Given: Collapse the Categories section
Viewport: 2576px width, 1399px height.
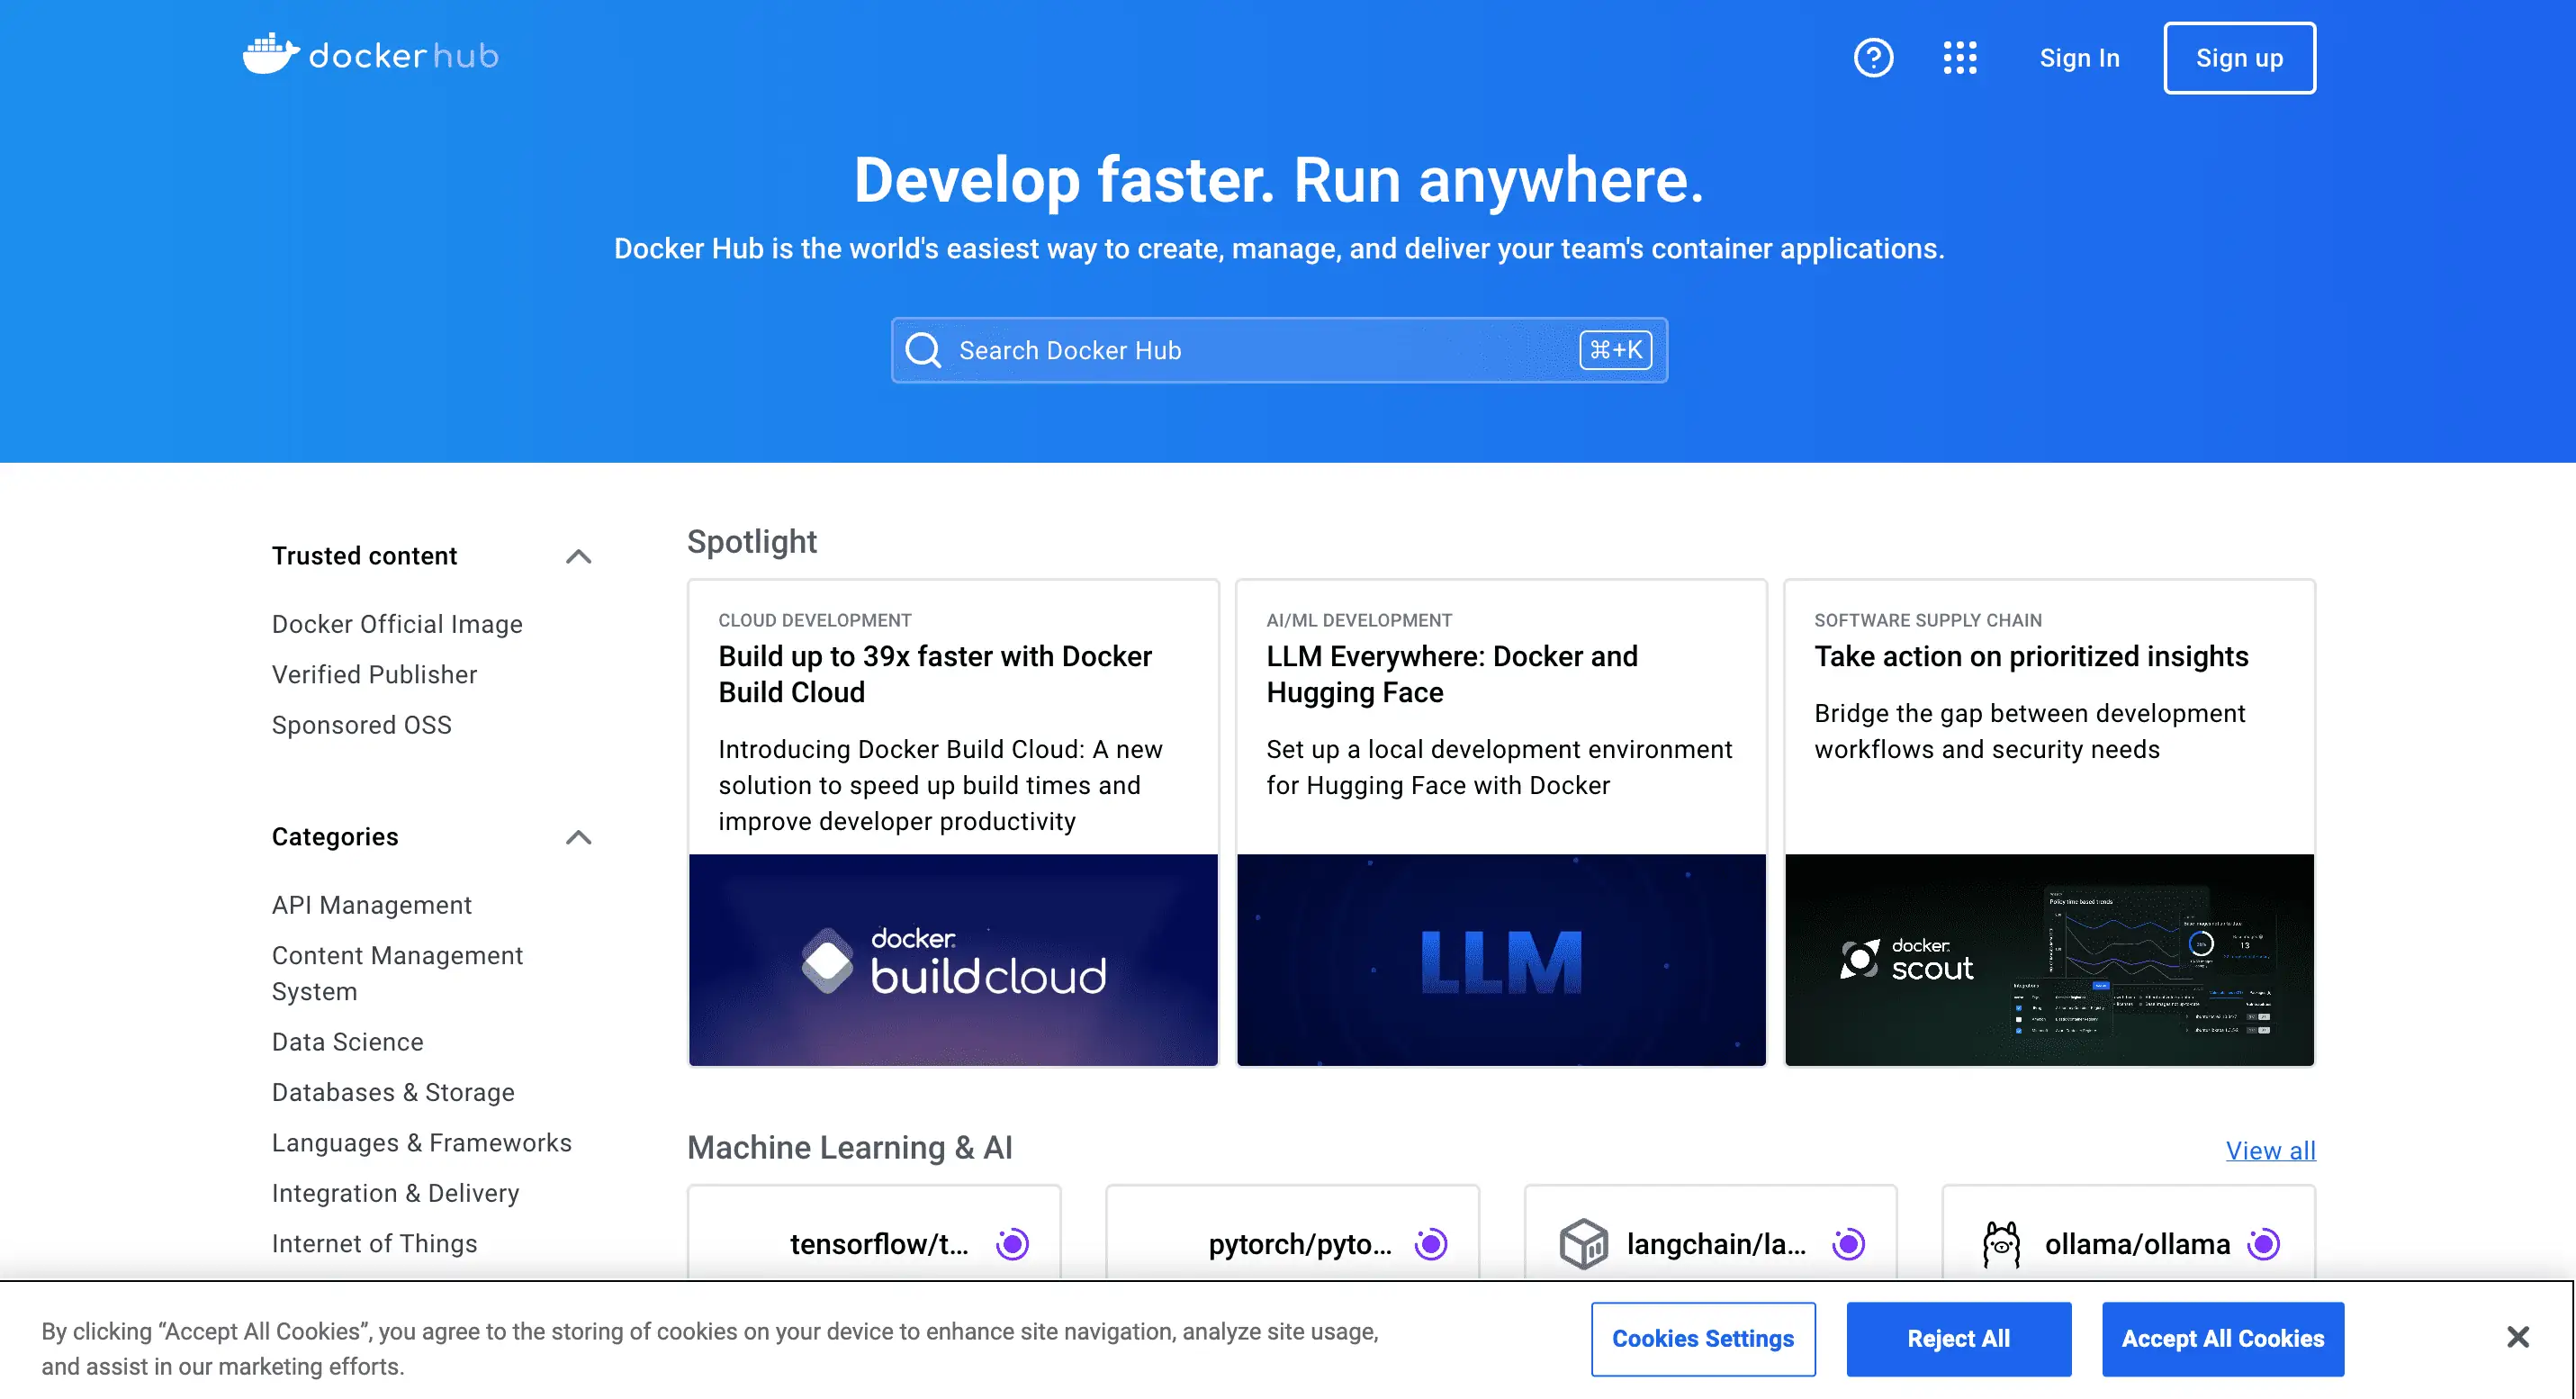Looking at the screenshot, I should point(578,837).
